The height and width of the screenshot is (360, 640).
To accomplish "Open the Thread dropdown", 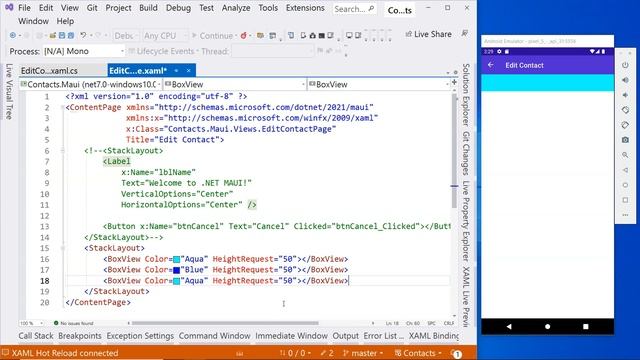I will [x=273, y=51].
